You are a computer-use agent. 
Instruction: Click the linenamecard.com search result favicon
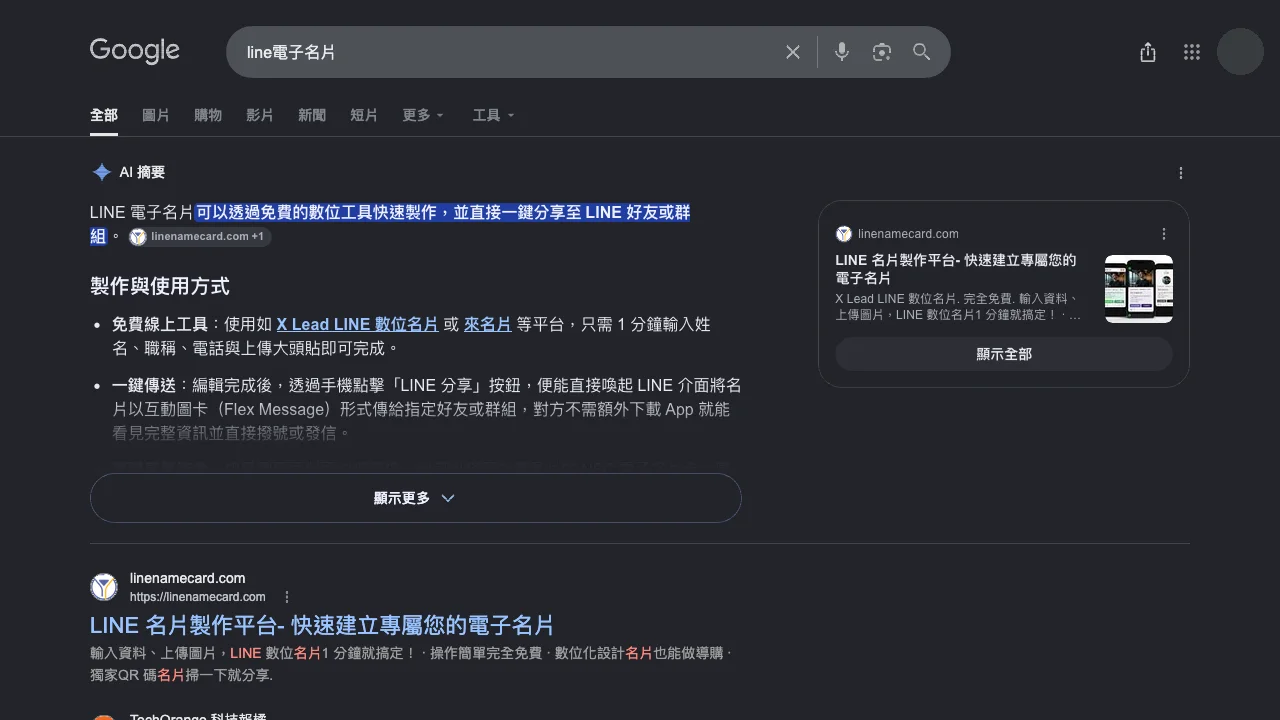click(104, 587)
